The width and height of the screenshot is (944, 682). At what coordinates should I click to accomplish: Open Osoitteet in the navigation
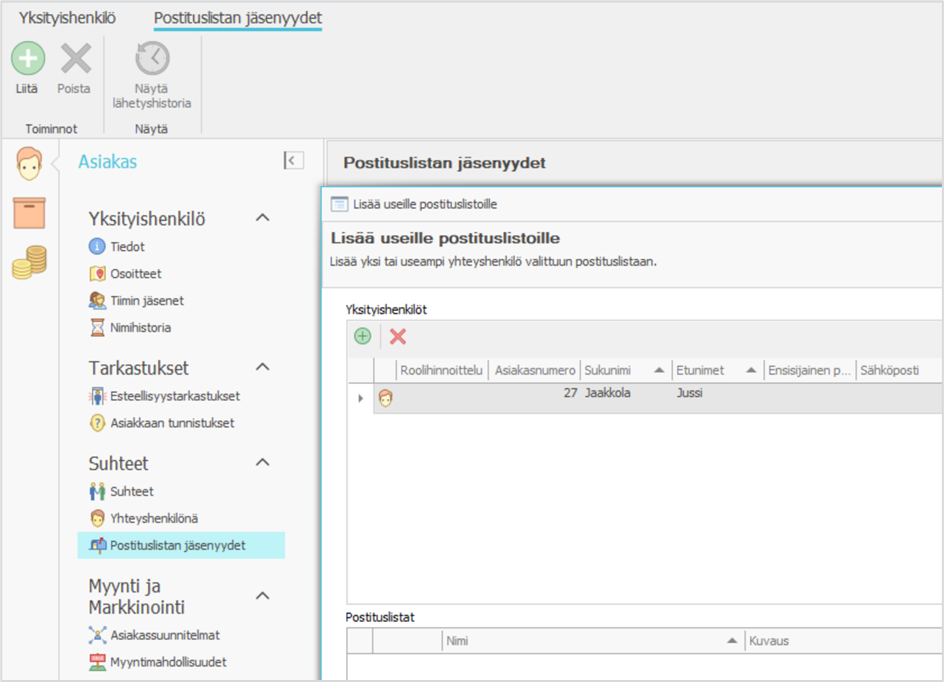pyautogui.click(x=136, y=273)
